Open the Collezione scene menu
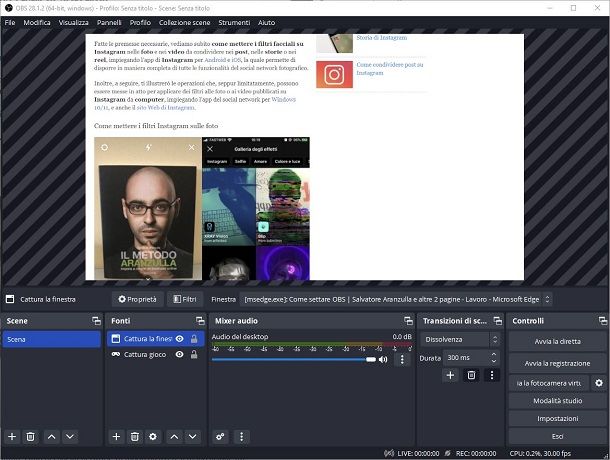The image size is (610, 460). click(184, 23)
